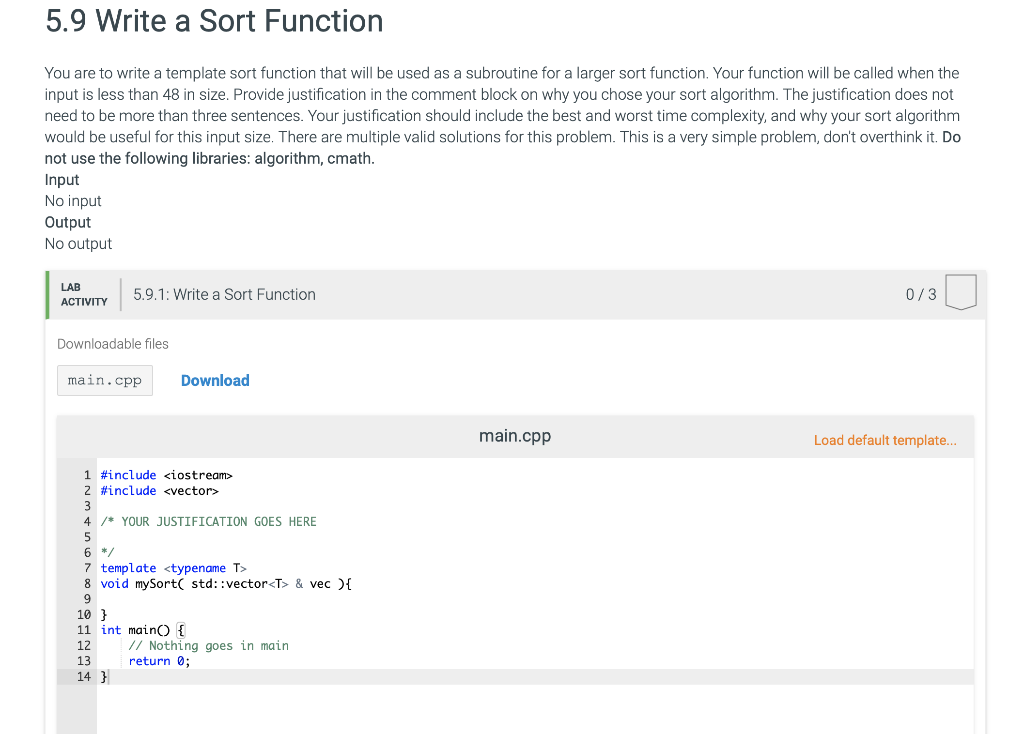Click the Downloadable files label
This screenshot has width=1024, height=734.
[x=112, y=343]
